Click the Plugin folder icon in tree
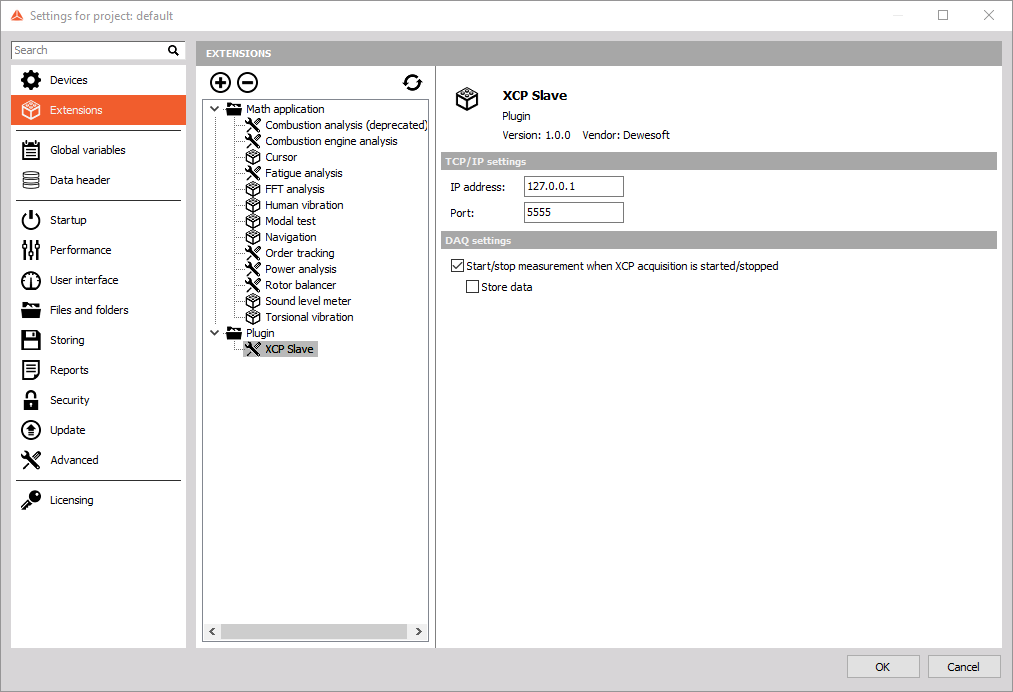This screenshot has height=692, width=1013. click(x=234, y=333)
